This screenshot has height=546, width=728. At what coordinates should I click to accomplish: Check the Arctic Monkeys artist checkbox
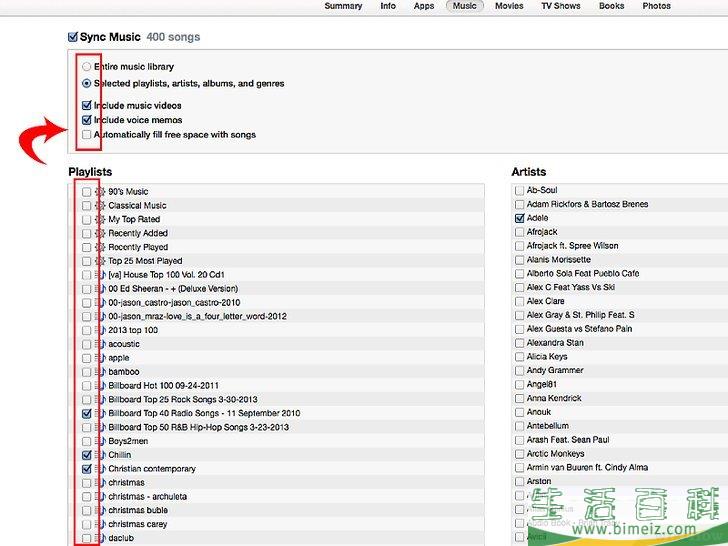(x=520, y=454)
